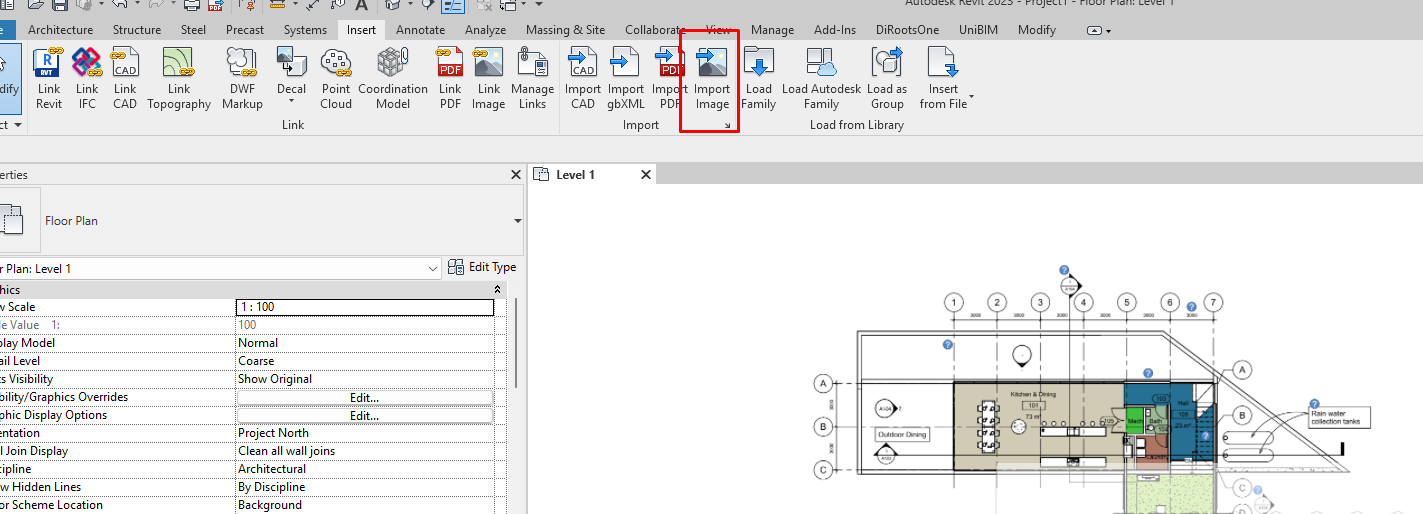This screenshot has width=1423, height=514.
Task: Select the Point Cloud tool
Action: click(x=336, y=78)
